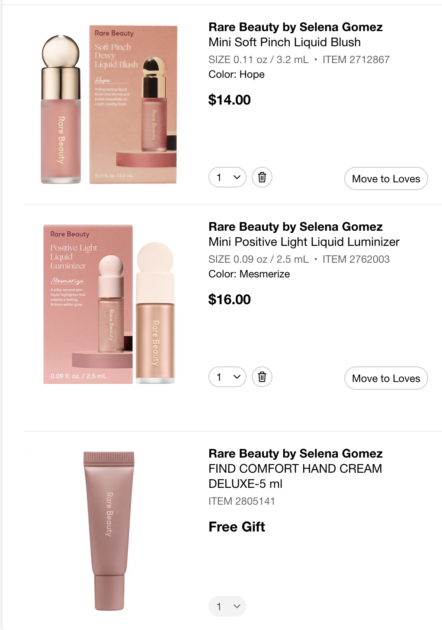Remove the Mini Positive Light Liquid Luminizer
The height and width of the screenshot is (630, 442).
[x=262, y=377]
